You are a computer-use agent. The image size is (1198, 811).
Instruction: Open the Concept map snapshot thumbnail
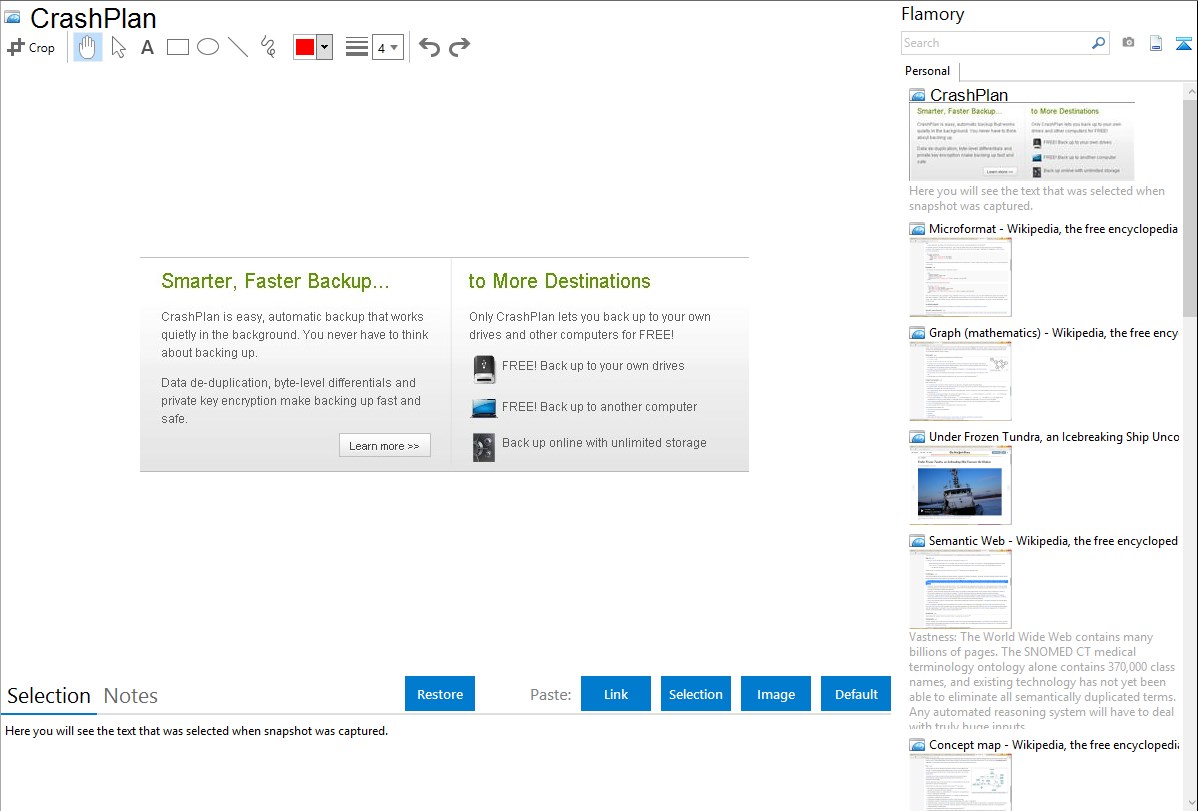pos(960,783)
